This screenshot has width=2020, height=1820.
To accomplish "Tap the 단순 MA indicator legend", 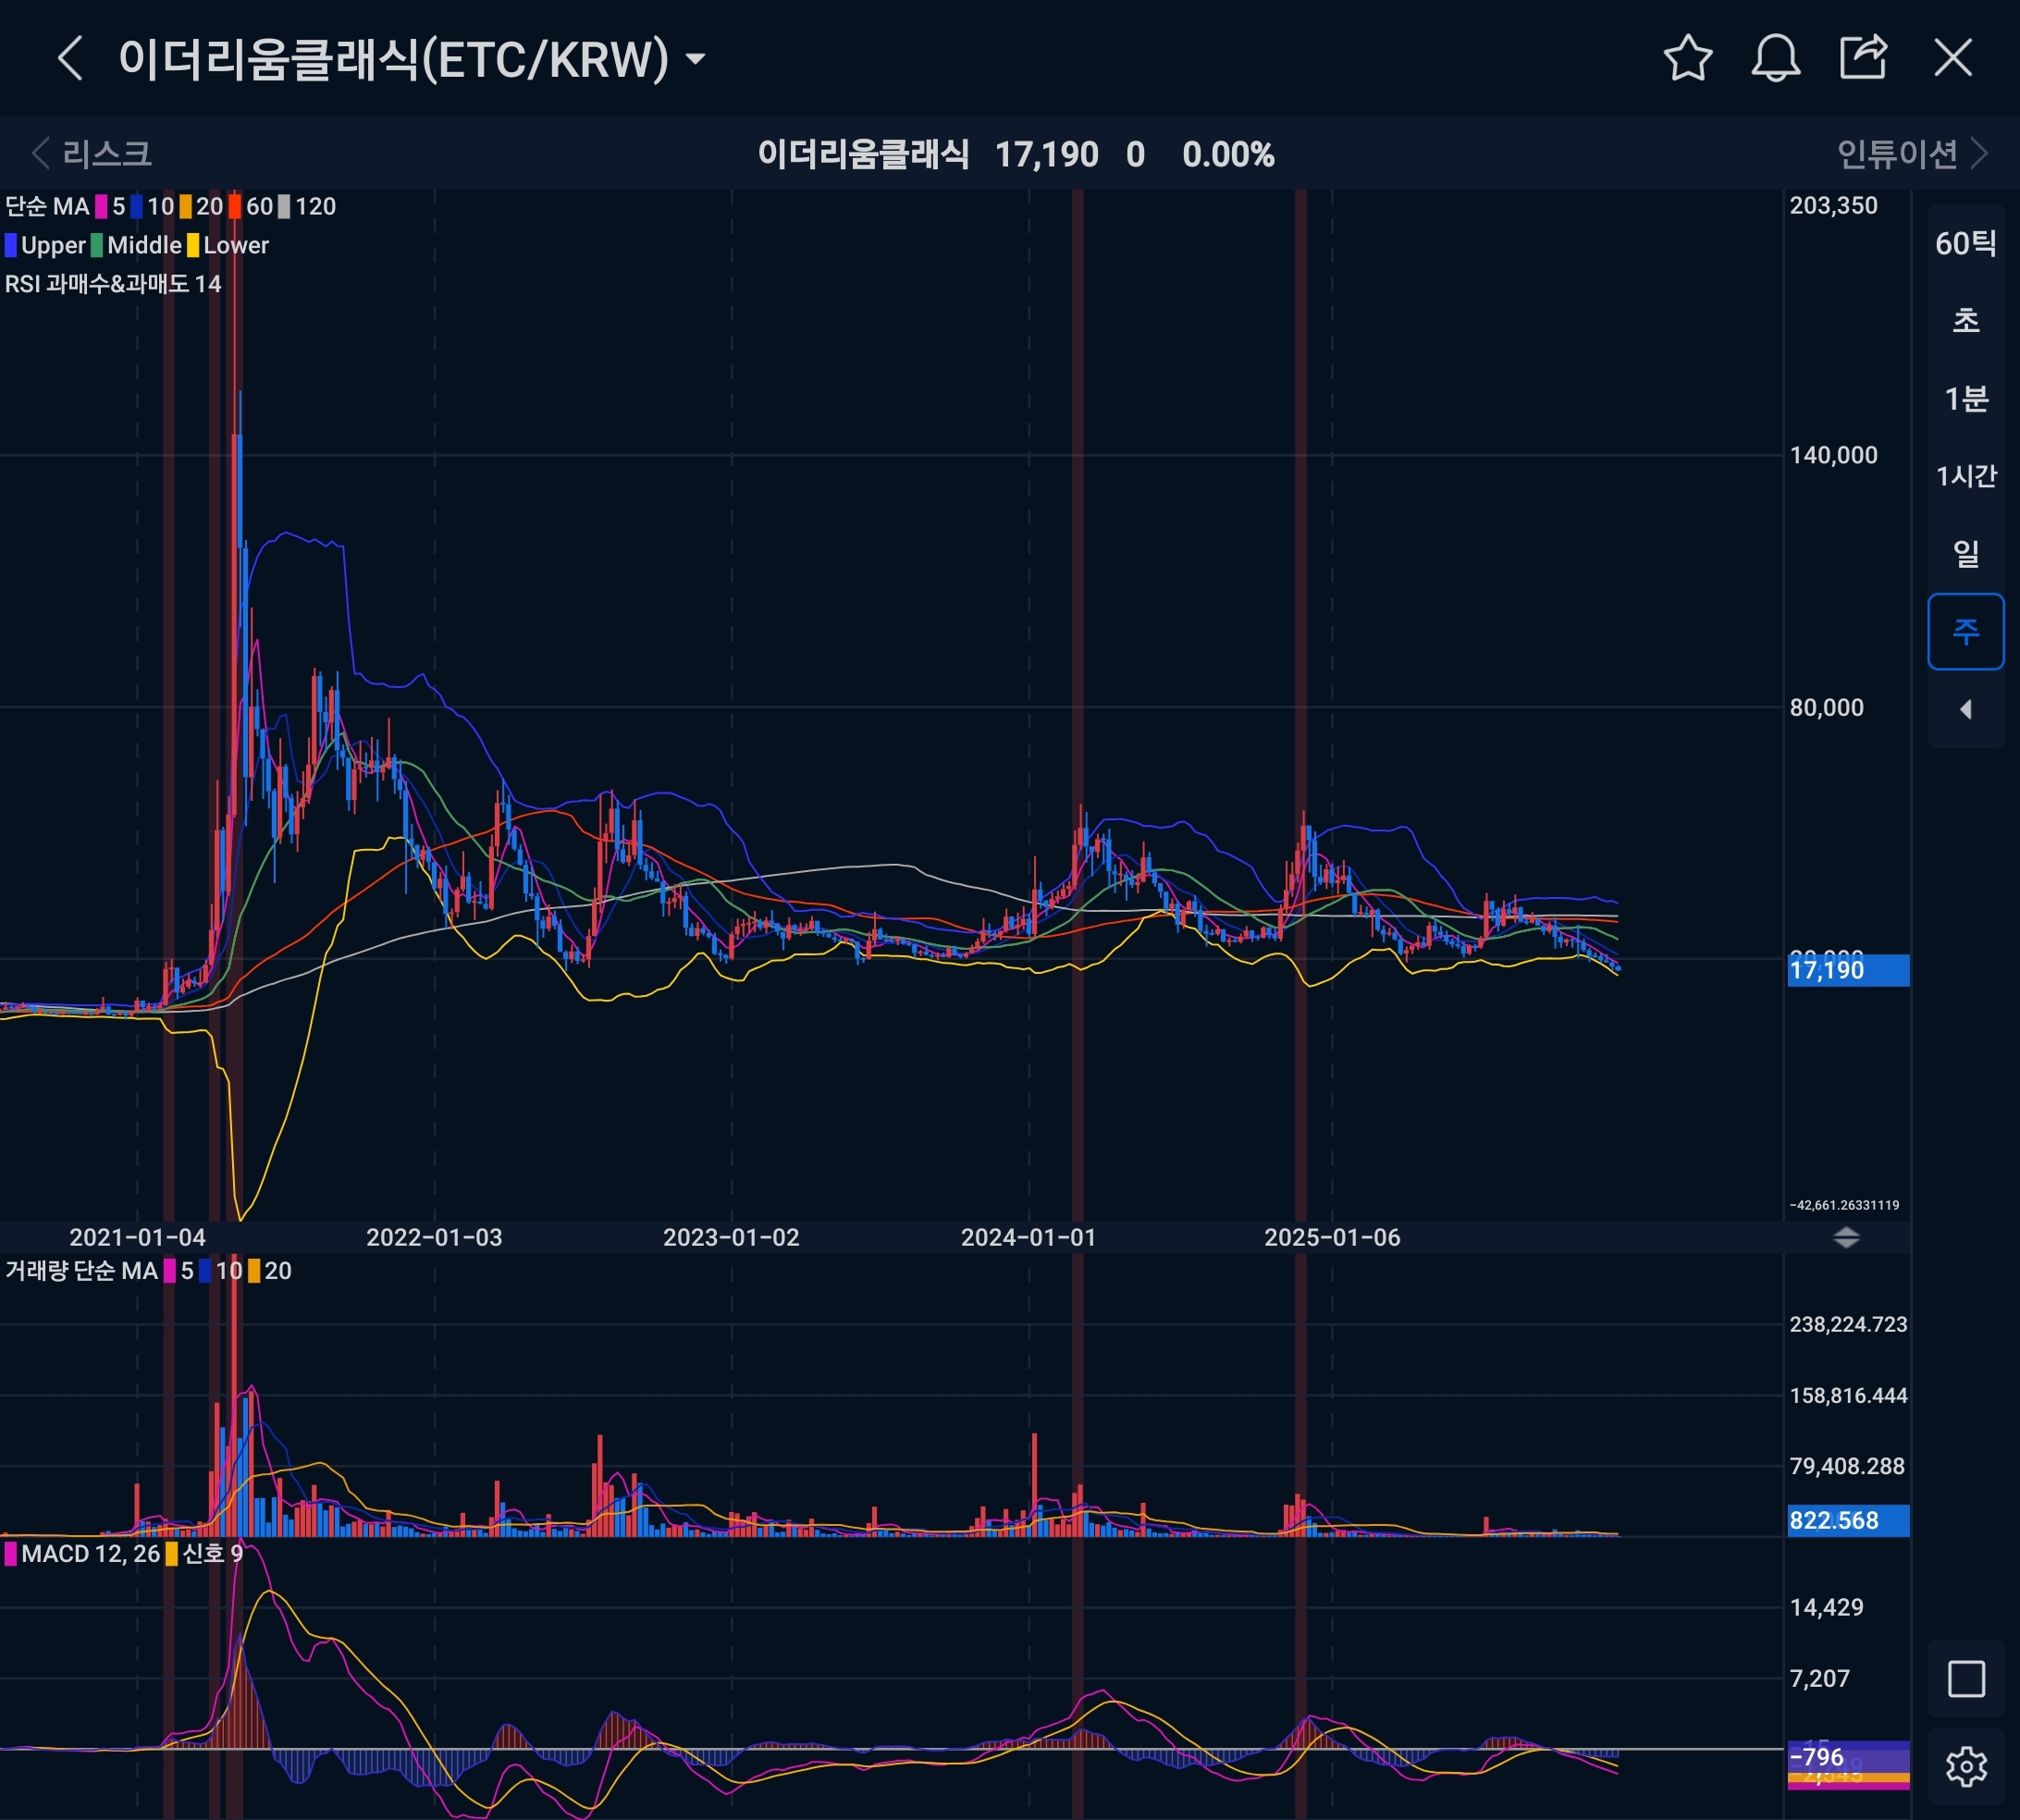I will tap(47, 207).
